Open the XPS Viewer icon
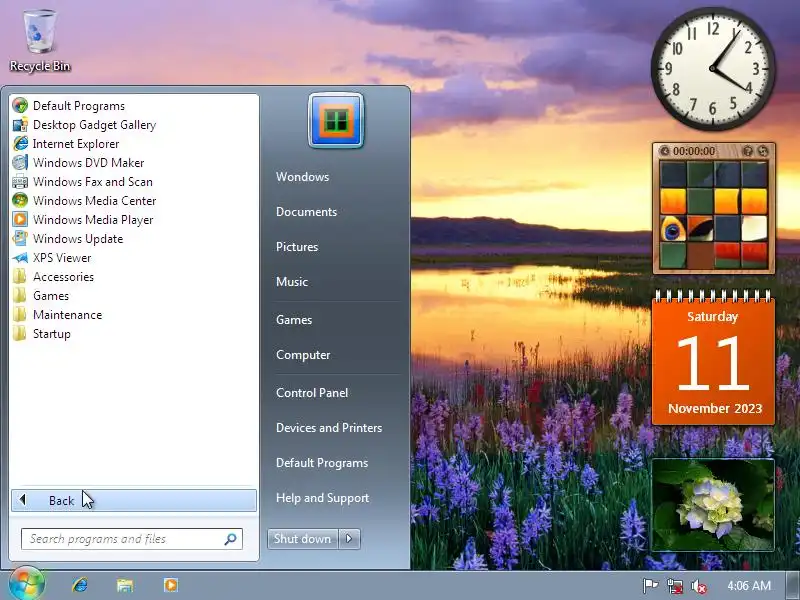800x600 pixels. click(20, 258)
